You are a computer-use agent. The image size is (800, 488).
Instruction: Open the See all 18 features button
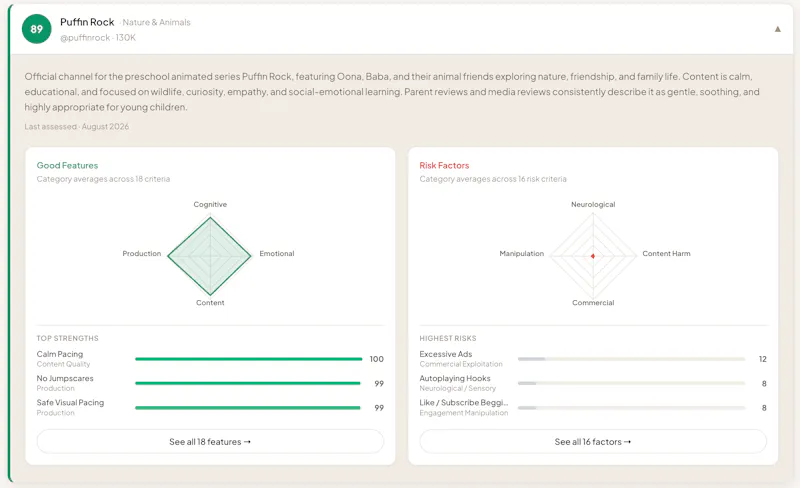tap(210, 442)
